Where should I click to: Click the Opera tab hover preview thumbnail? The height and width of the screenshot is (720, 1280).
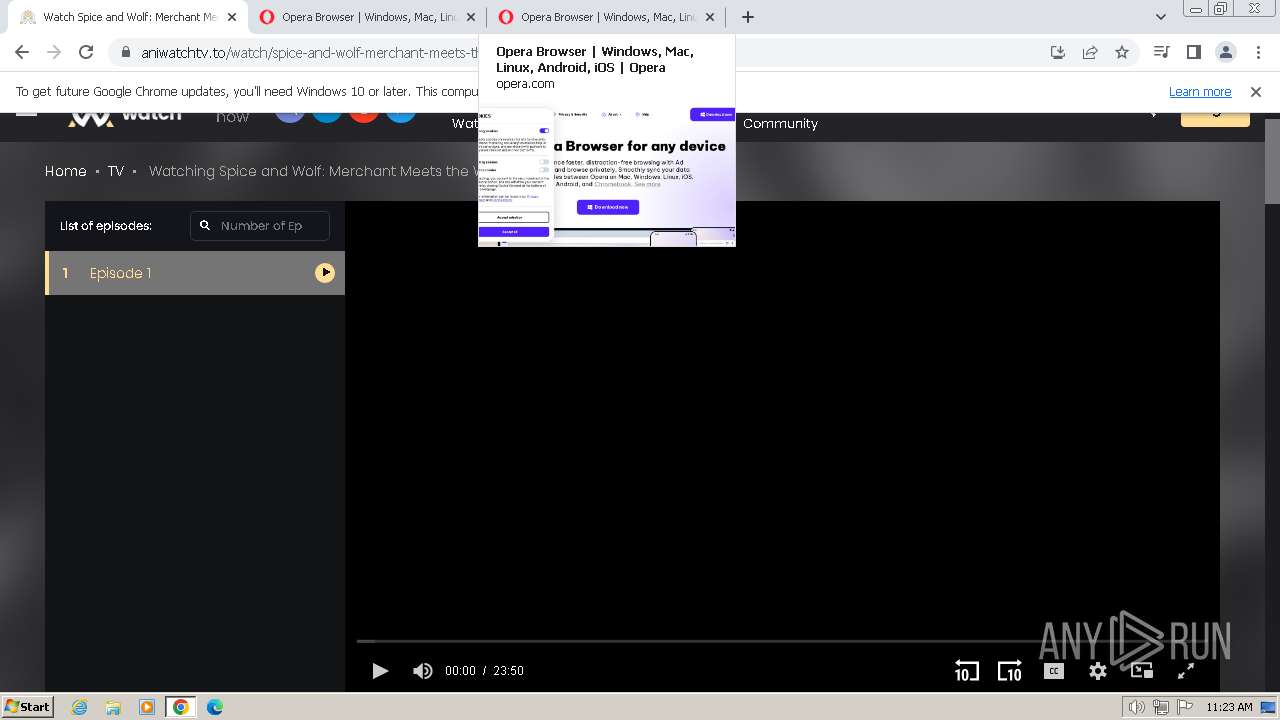tap(607, 177)
